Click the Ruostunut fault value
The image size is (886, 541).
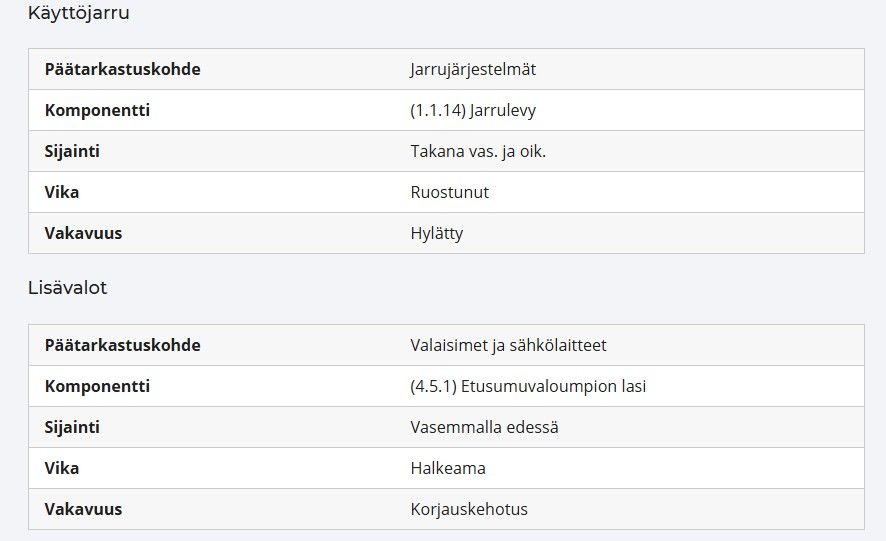449,192
